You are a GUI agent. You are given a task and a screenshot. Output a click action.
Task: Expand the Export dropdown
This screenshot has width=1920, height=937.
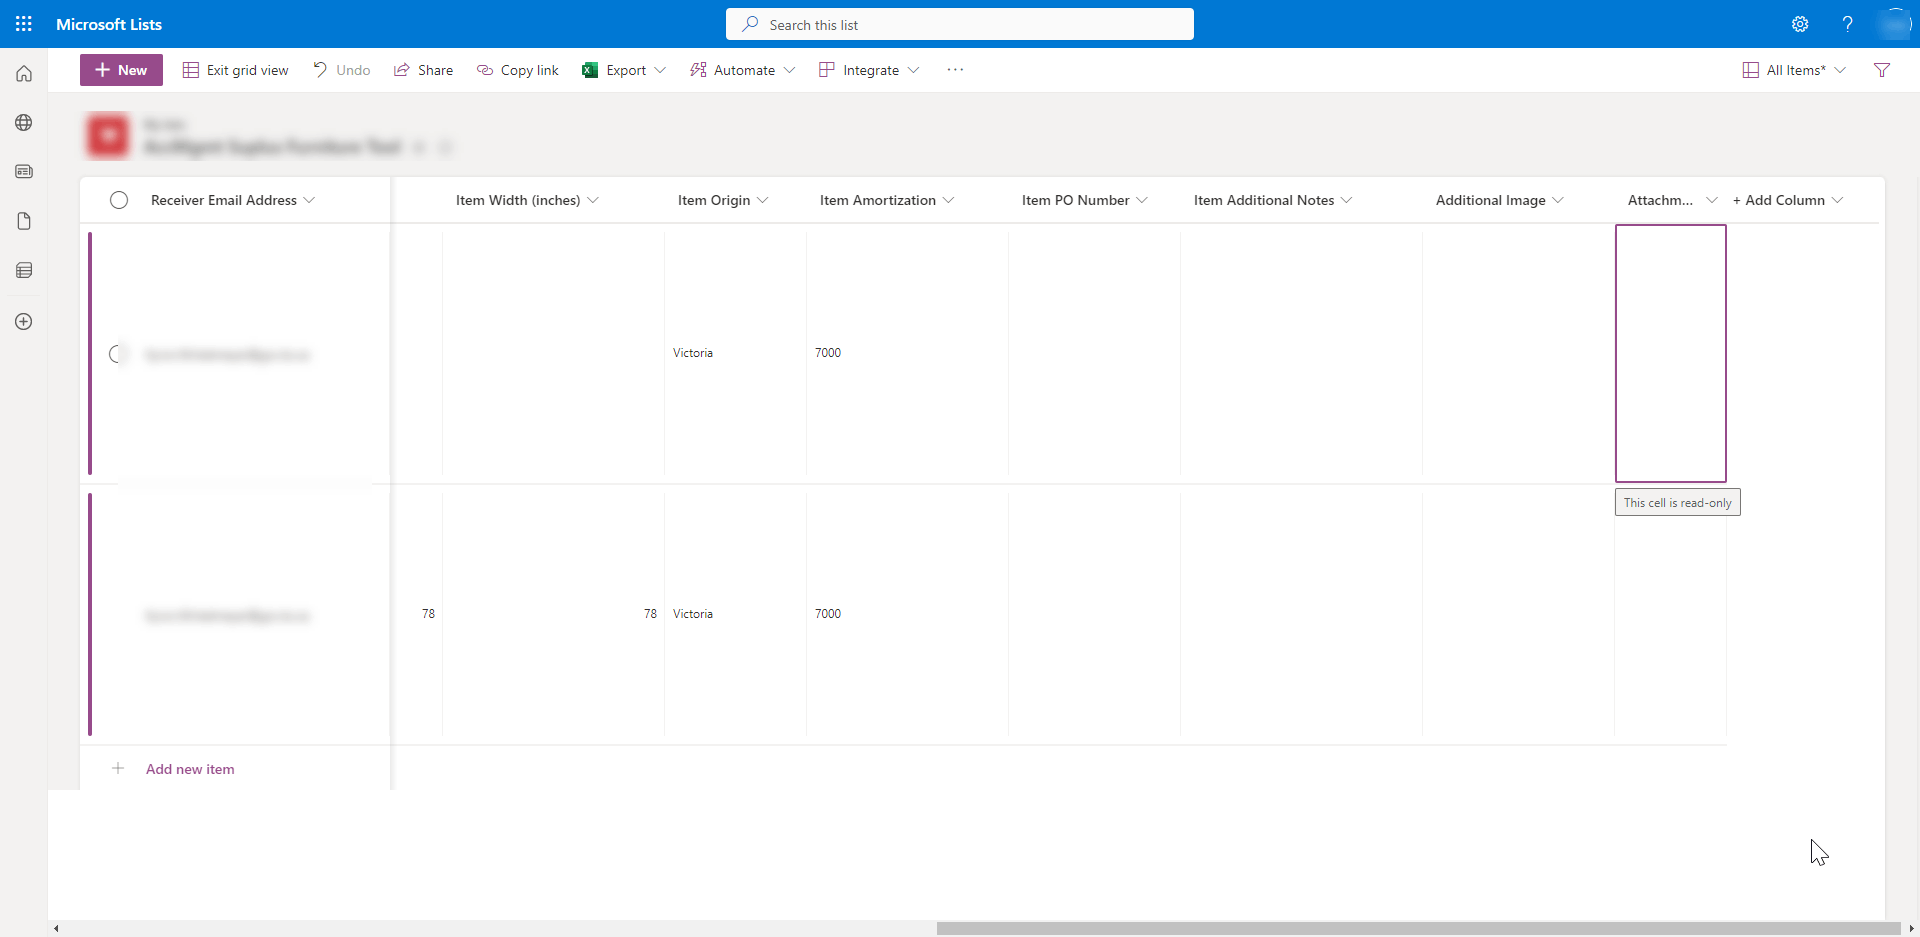624,70
